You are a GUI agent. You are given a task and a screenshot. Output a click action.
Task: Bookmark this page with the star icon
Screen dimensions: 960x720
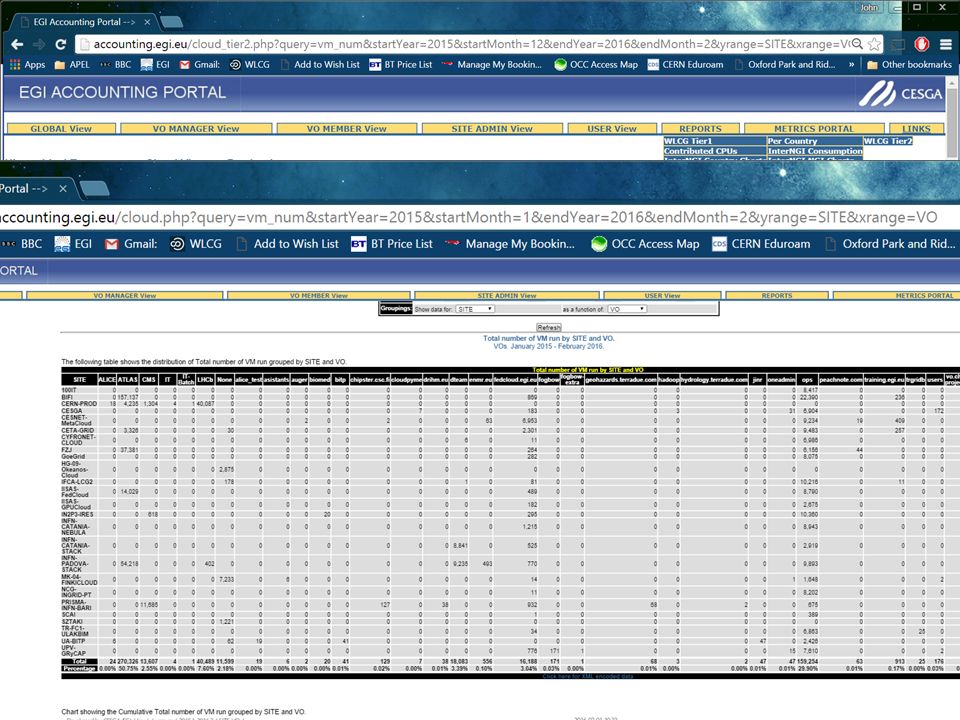tap(874, 44)
